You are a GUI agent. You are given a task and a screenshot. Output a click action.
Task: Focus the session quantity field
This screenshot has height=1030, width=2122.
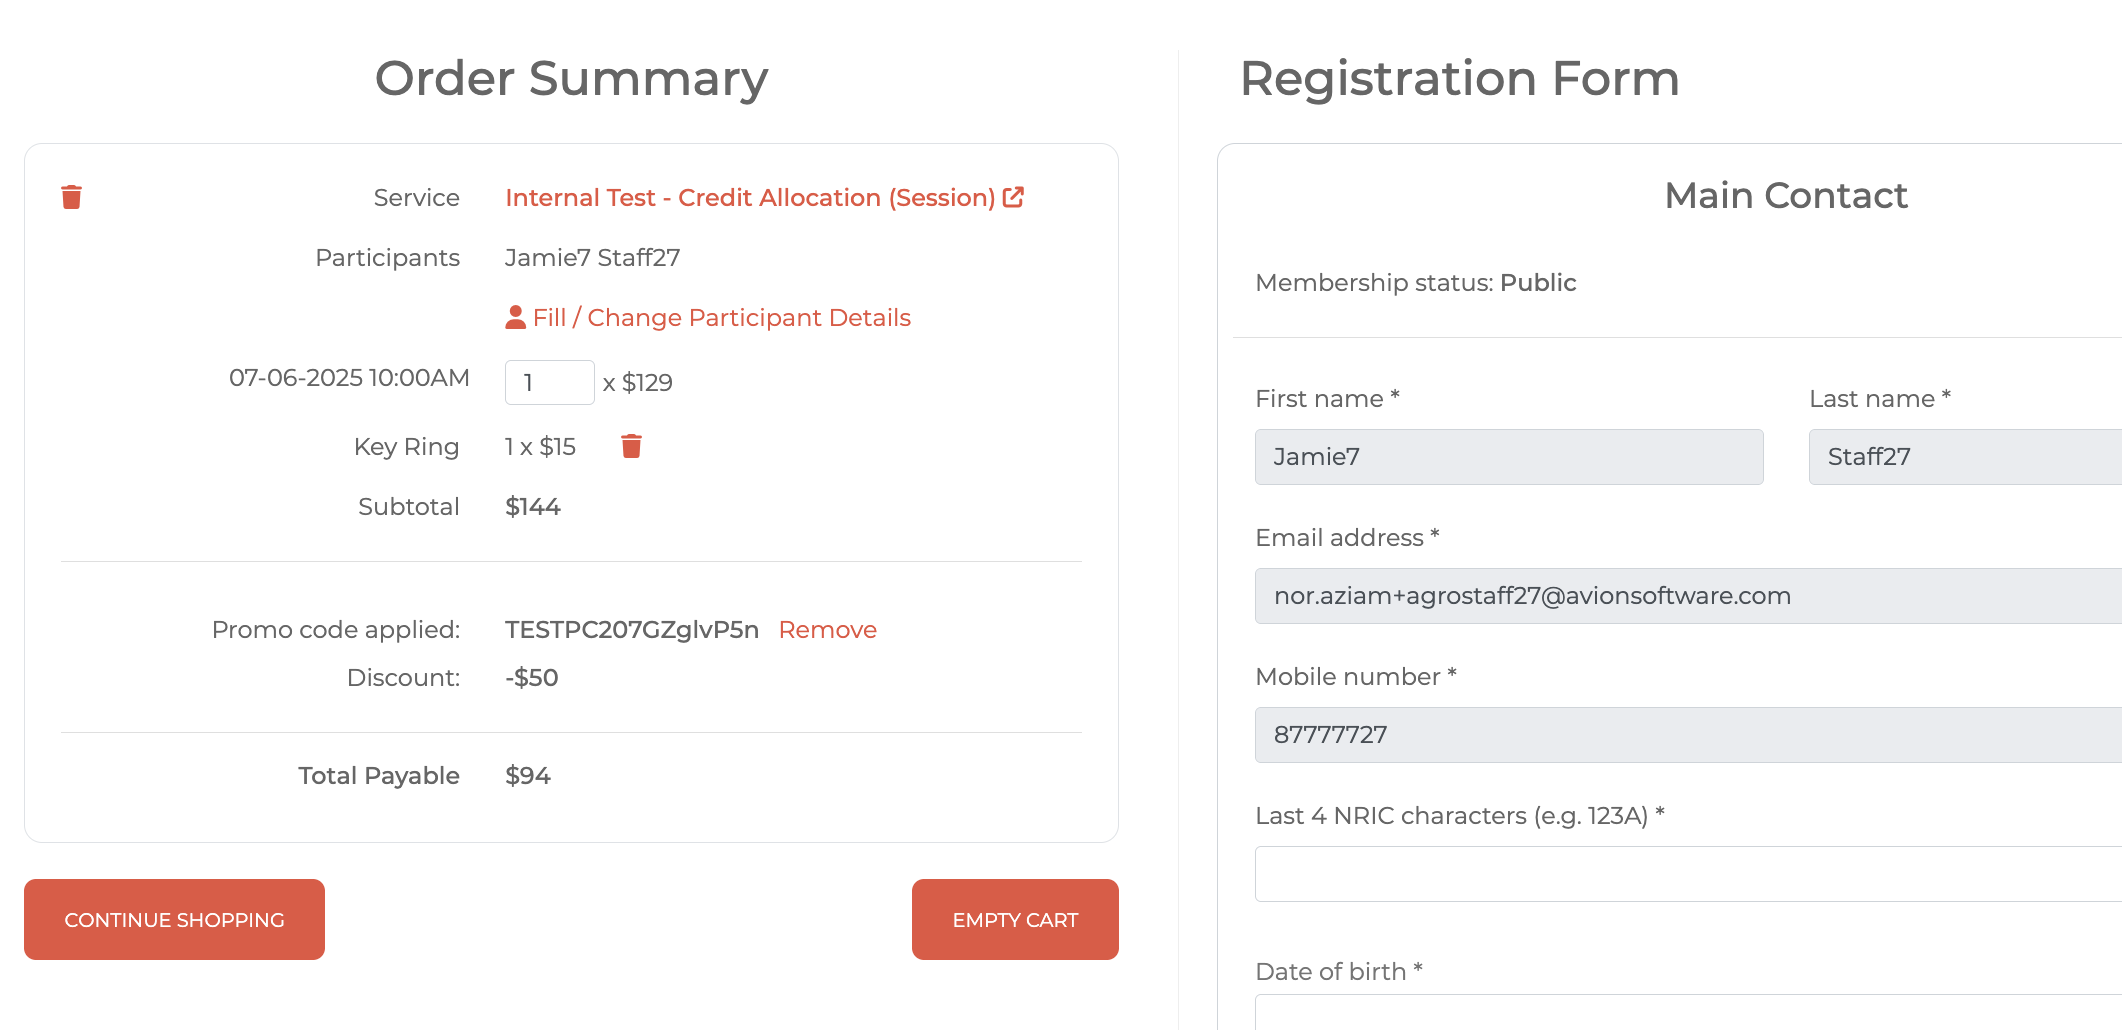point(549,383)
